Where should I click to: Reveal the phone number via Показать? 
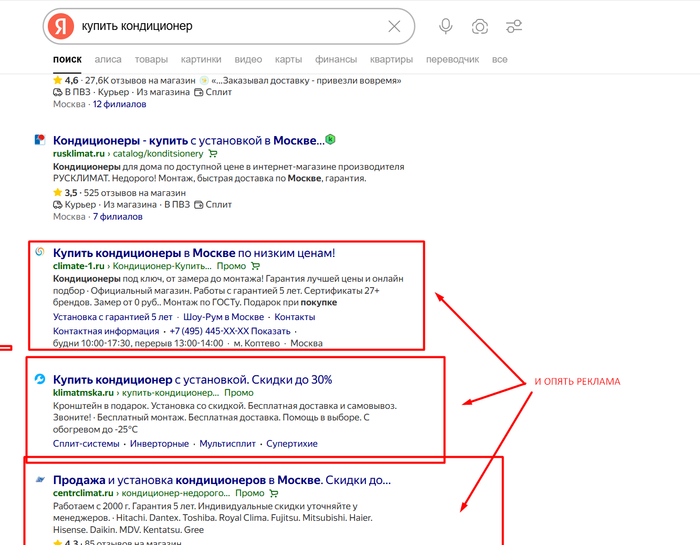pyautogui.click(x=271, y=330)
